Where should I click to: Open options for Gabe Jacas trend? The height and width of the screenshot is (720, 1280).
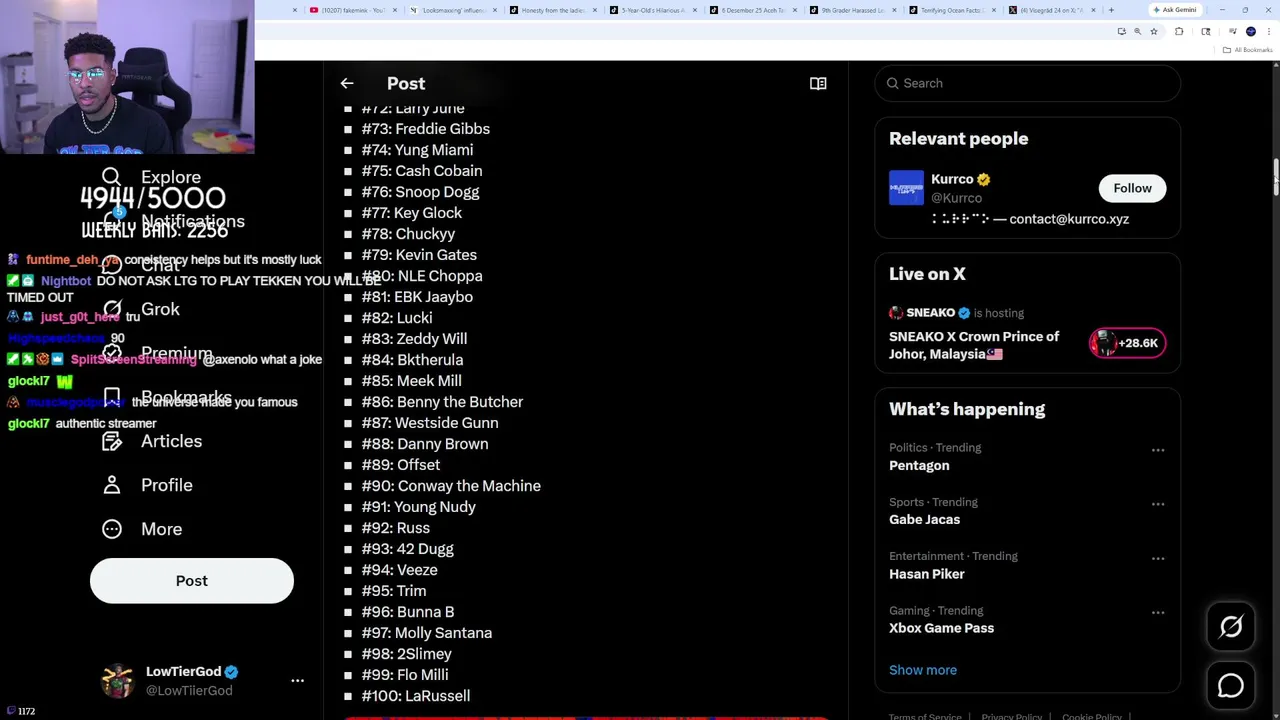[1158, 504]
